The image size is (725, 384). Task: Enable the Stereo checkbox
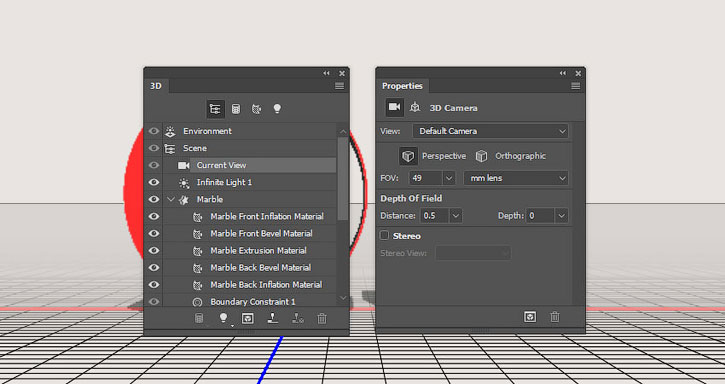[384, 235]
